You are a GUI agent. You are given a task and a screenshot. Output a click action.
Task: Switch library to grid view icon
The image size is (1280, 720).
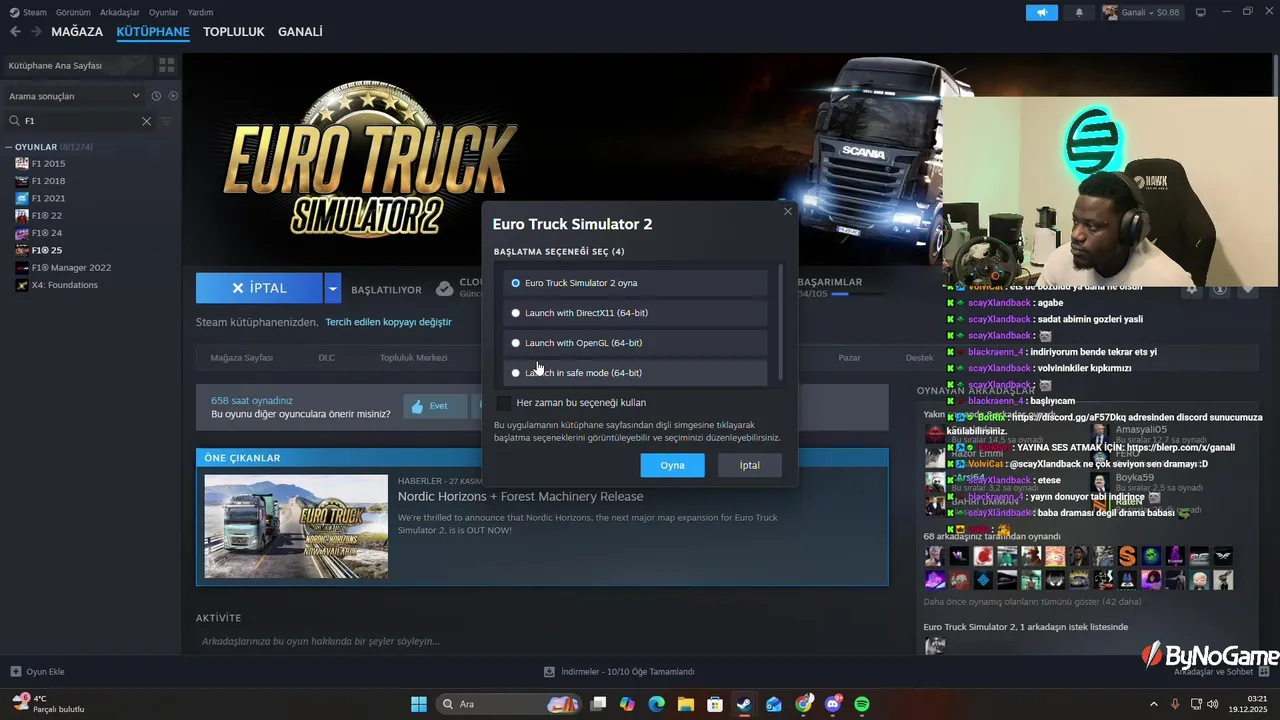pos(166,65)
